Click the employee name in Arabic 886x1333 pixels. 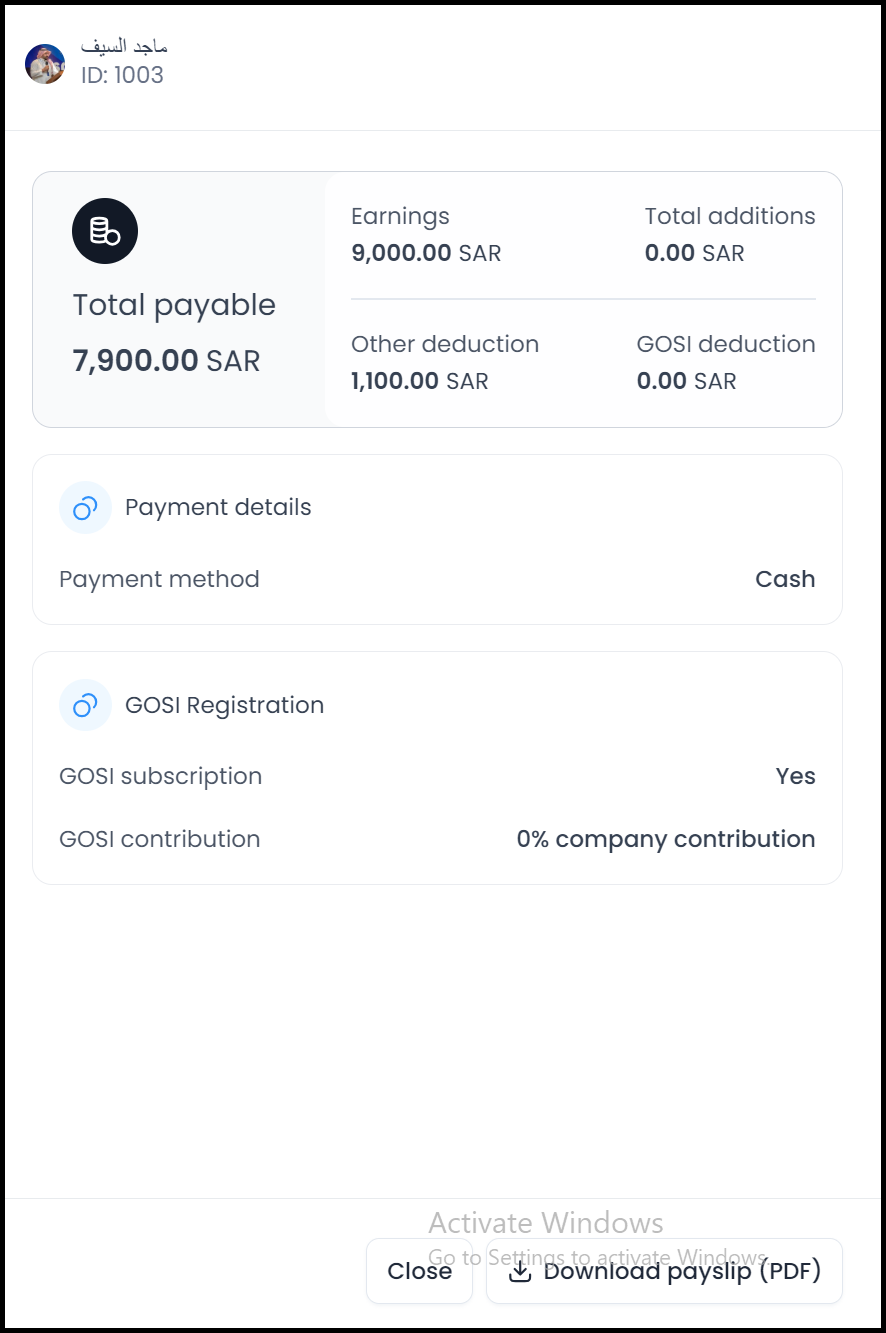click(124, 46)
